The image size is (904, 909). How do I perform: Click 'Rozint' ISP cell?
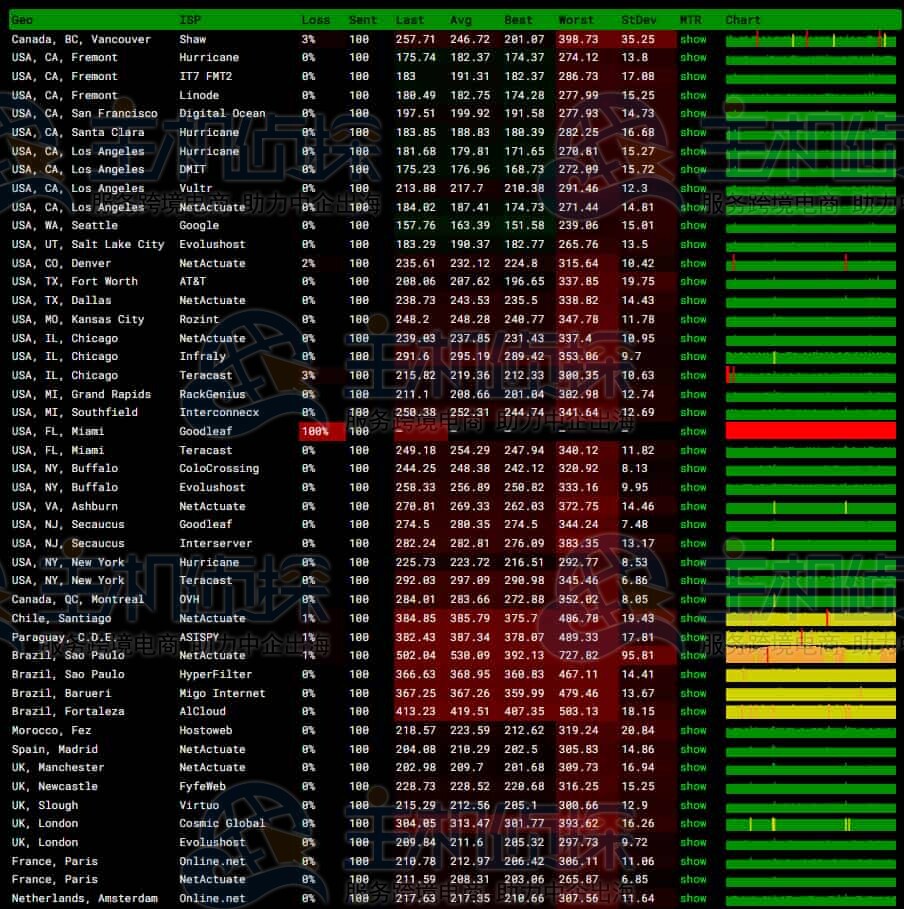click(199, 319)
